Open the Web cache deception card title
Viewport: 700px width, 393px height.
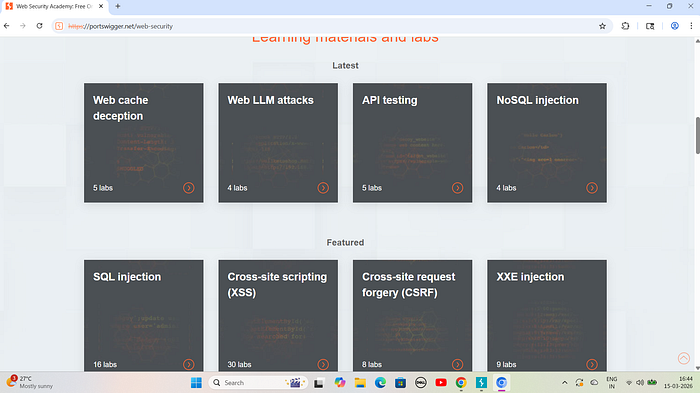121,108
